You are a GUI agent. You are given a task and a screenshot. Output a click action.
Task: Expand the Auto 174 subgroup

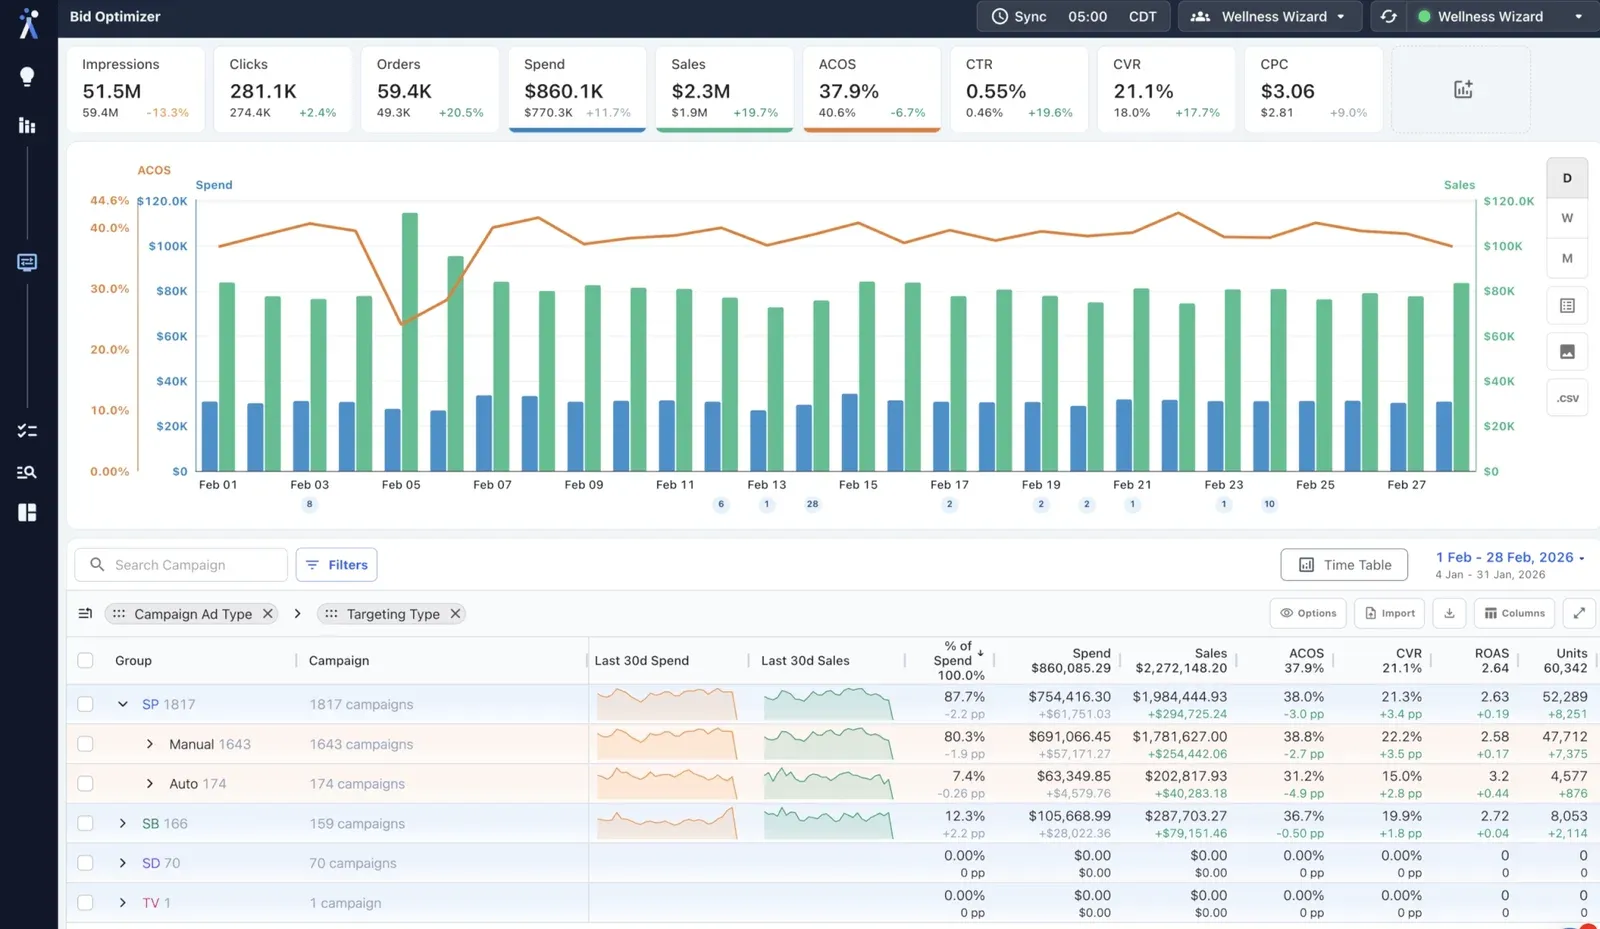tap(149, 784)
